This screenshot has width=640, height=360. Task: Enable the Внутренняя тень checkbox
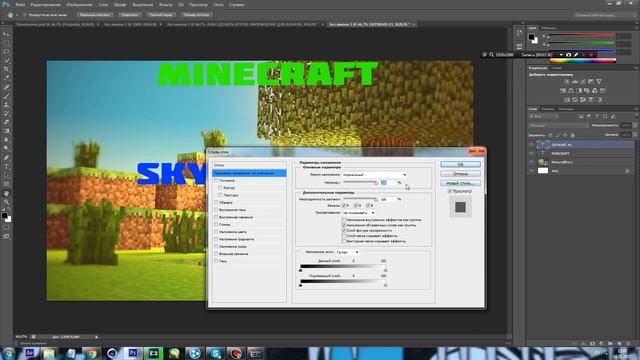(x=216, y=210)
